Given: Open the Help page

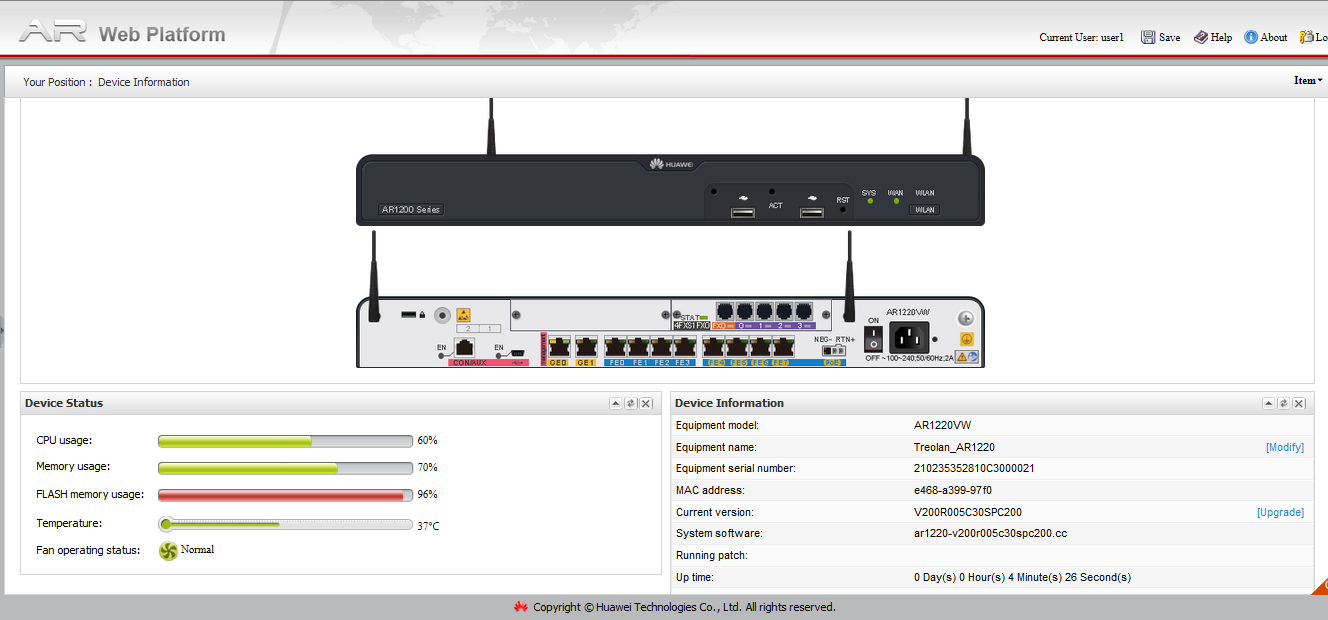Looking at the screenshot, I should pyautogui.click(x=1212, y=37).
